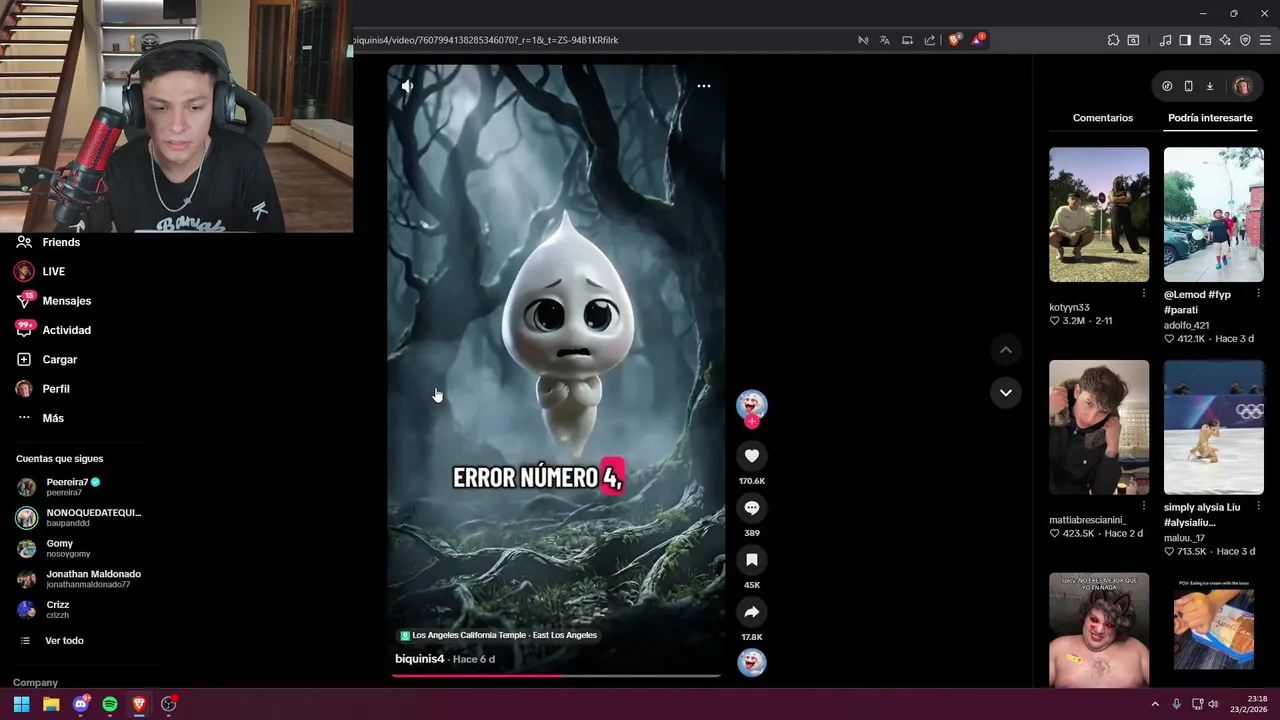
Task: Open Discord from the taskbar
Action: (x=80, y=704)
